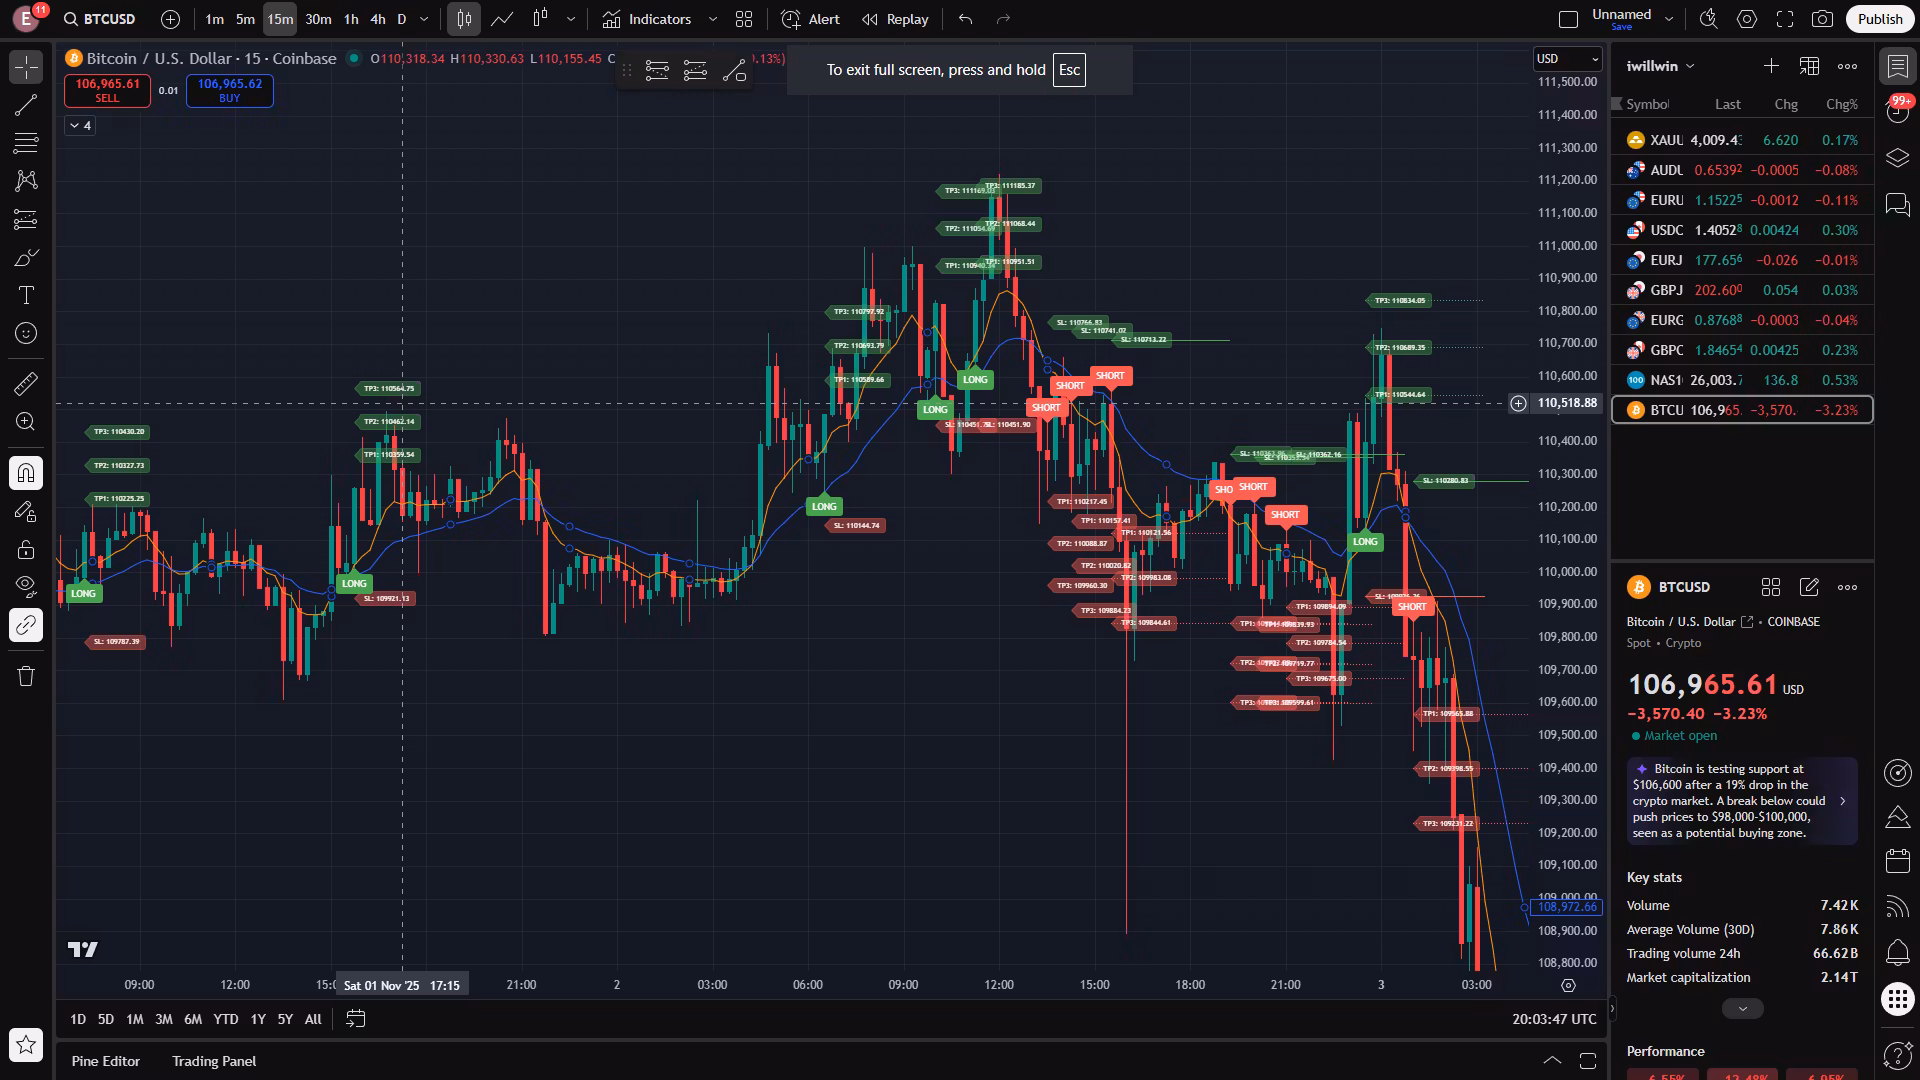Screen dimensions: 1920x1080
Task: Pick the ruler measure tool
Action: tap(26, 384)
